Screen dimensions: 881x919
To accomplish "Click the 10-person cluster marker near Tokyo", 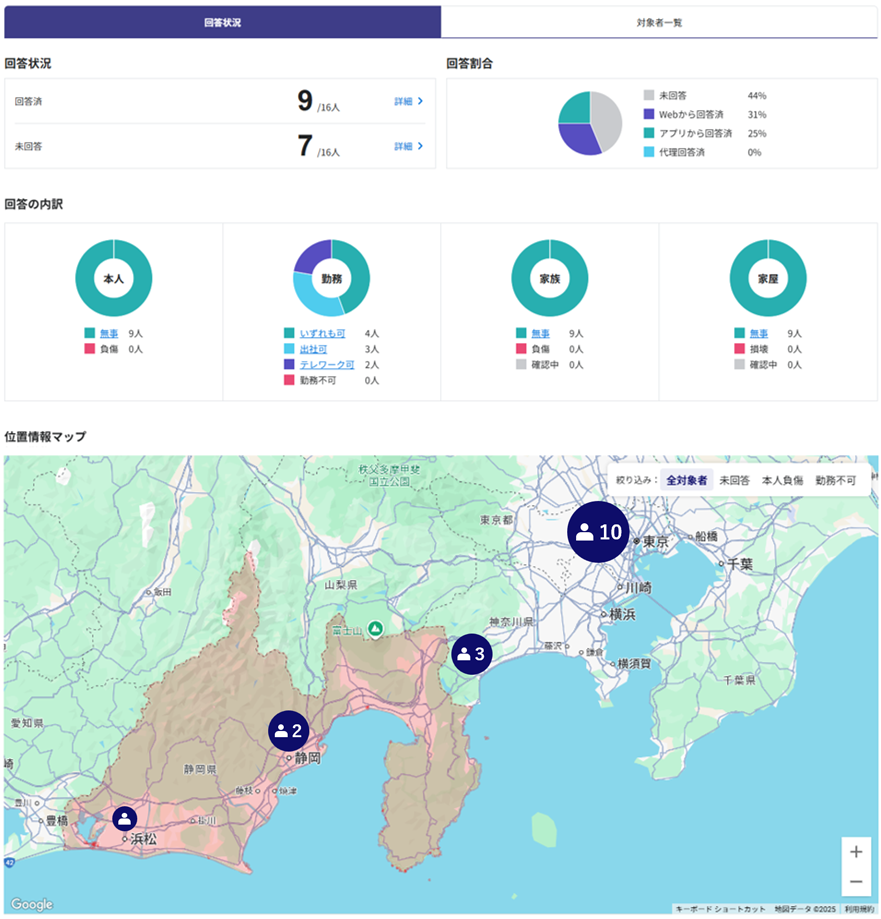I will coord(600,532).
